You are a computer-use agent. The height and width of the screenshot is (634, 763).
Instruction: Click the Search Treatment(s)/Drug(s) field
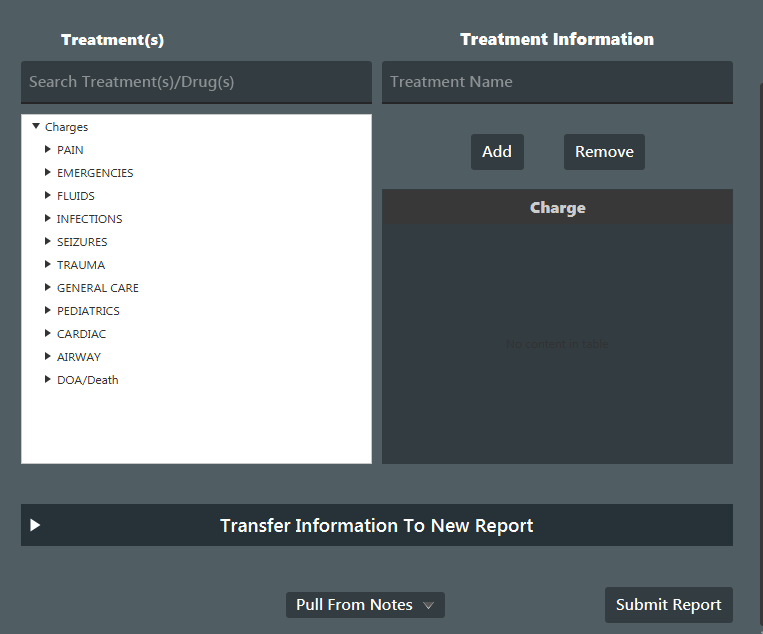pos(196,82)
